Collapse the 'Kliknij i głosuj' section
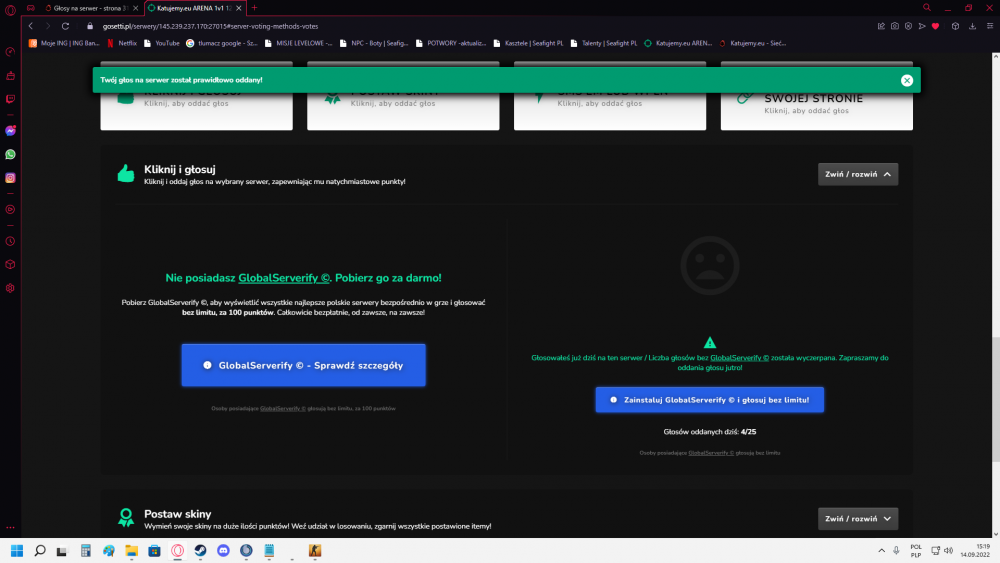Image resolution: width=1000 pixels, height=563 pixels. 858,174
